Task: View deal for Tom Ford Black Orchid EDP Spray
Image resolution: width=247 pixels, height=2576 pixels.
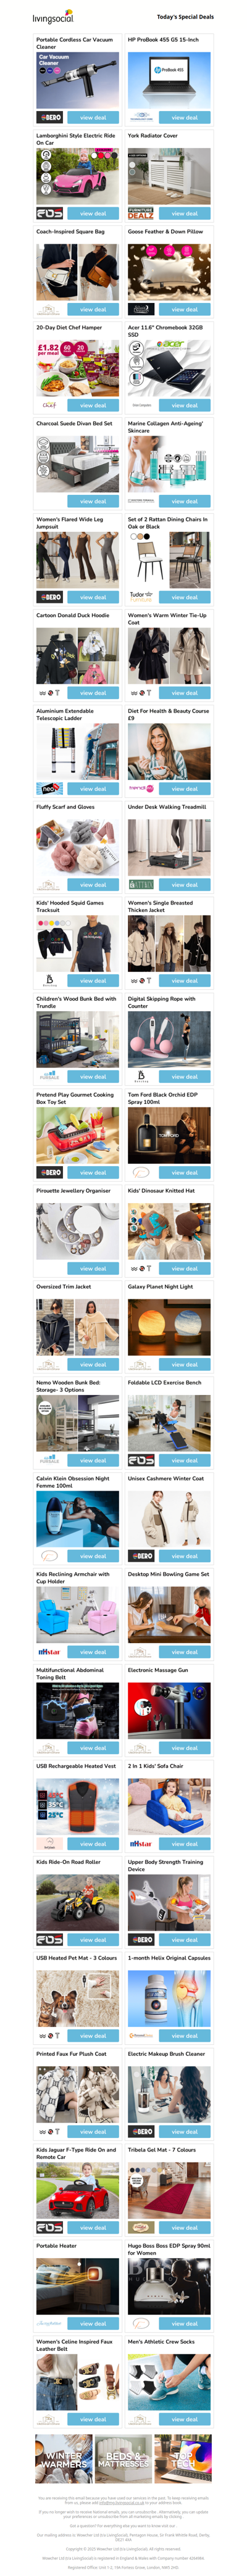Action: (184, 1172)
